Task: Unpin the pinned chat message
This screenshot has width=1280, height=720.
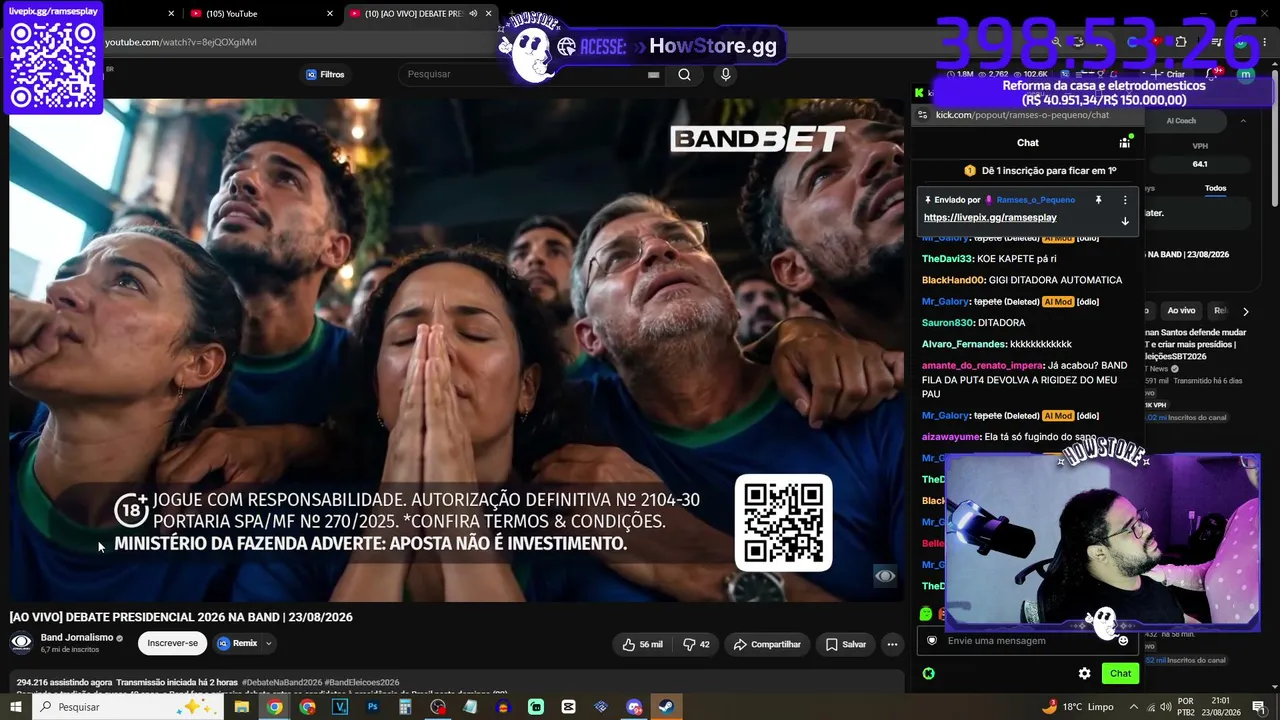Action: (x=1098, y=200)
